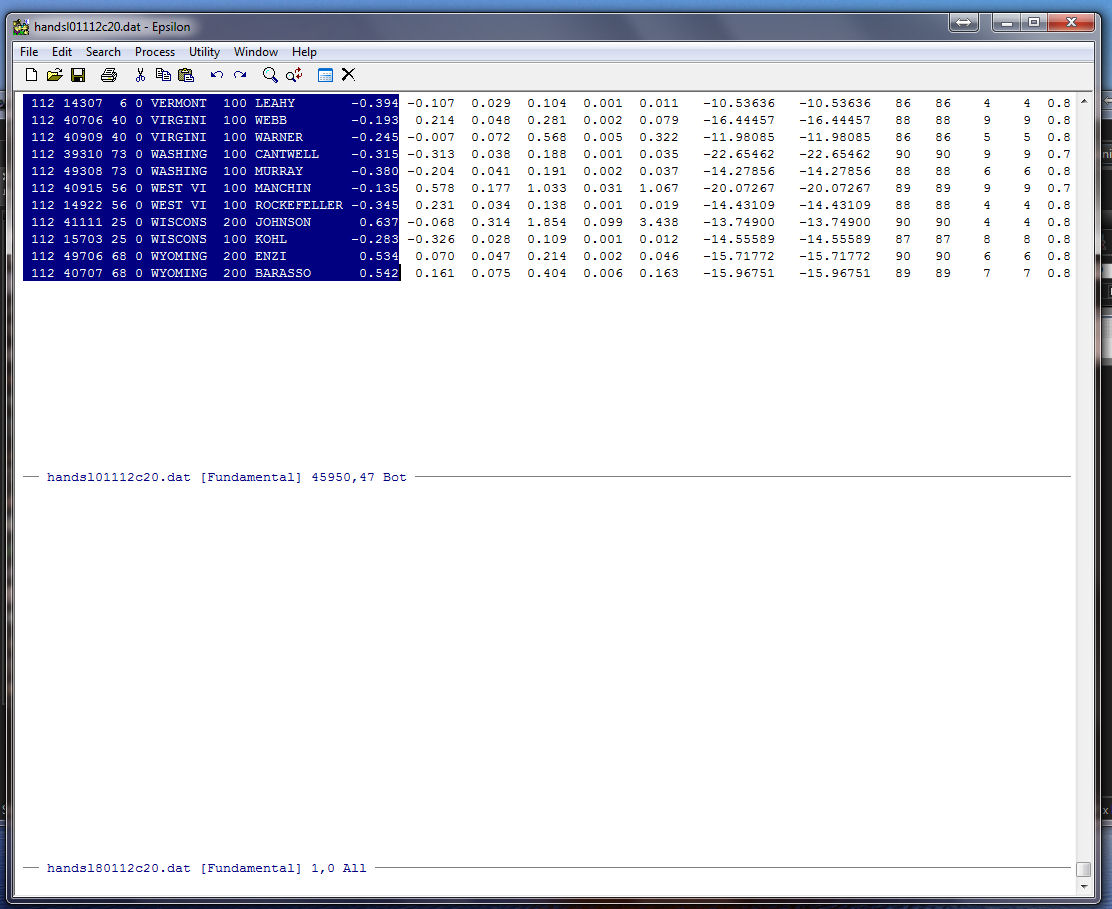Click the buffer list window icon
The height and width of the screenshot is (909, 1112).
click(x=325, y=75)
